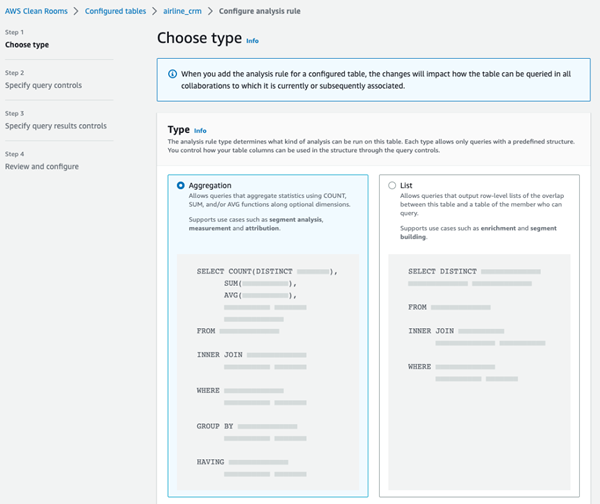Jump to Specify query controls step
Viewport: 600px width, 504px height.
click(43, 85)
